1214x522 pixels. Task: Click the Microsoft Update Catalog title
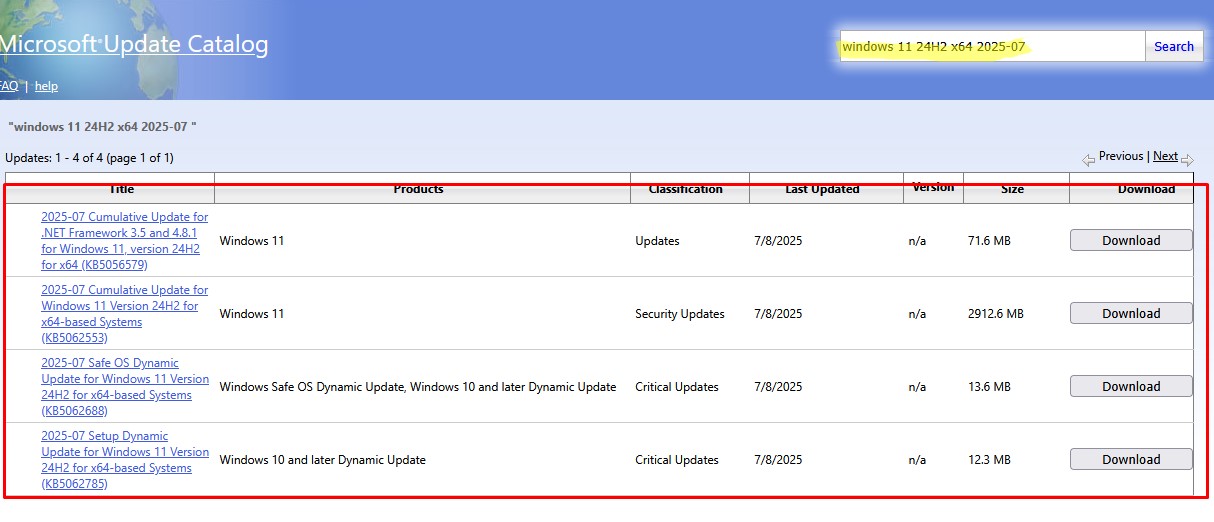(134, 44)
